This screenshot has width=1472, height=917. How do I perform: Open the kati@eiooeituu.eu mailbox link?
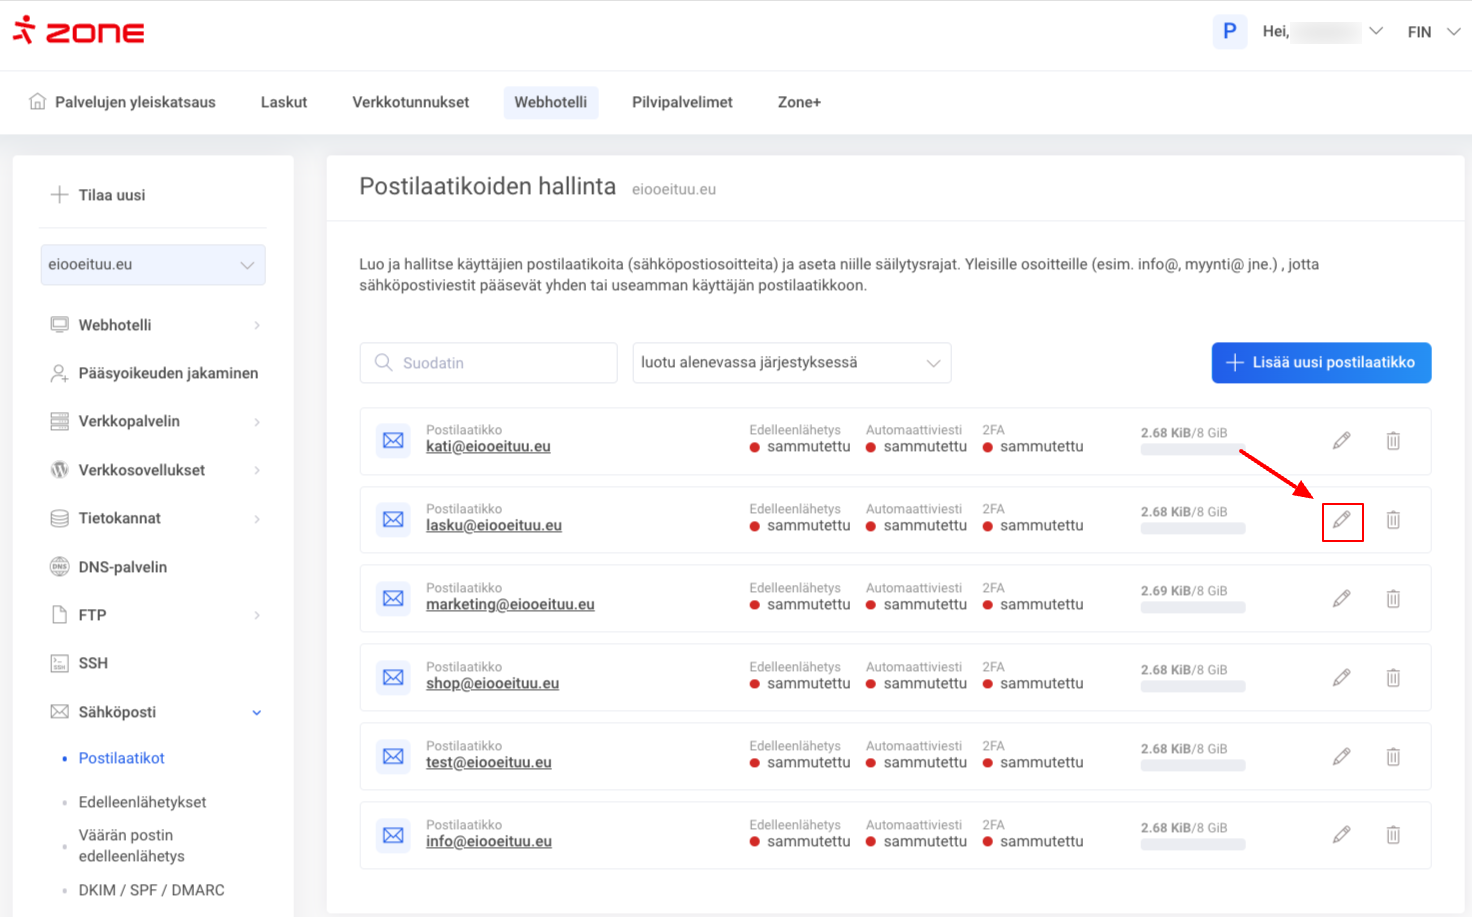(x=488, y=447)
